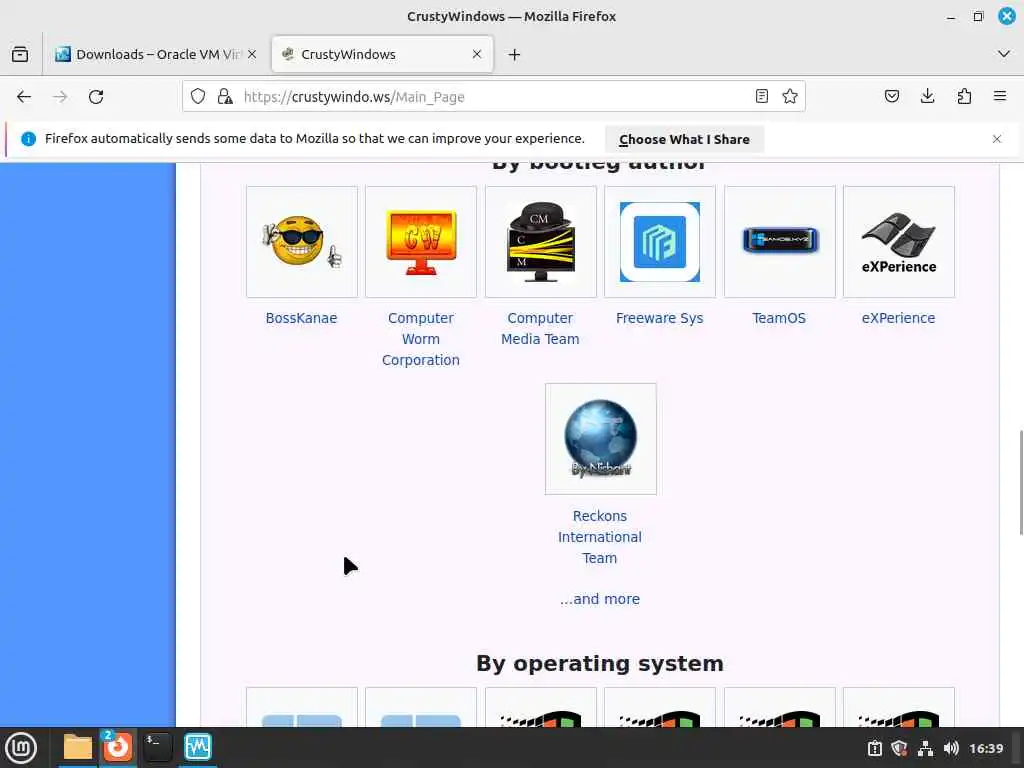Open the list all tabs chevron
Screen dimensions: 1024x768
tap(1004, 54)
